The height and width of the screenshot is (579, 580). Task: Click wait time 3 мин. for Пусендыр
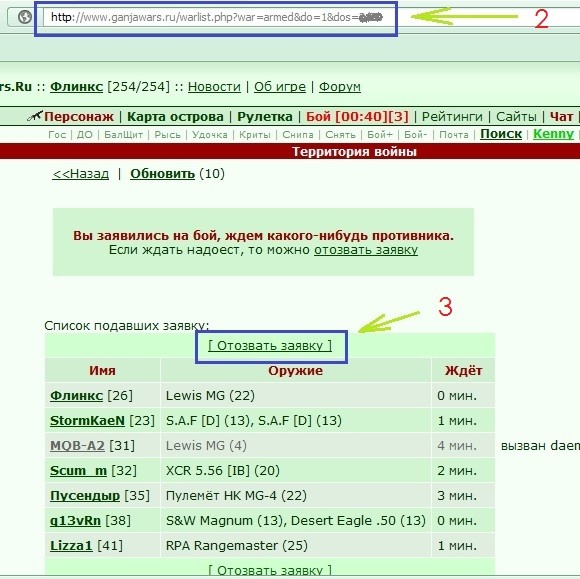pyautogui.click(x=457, y=496)
